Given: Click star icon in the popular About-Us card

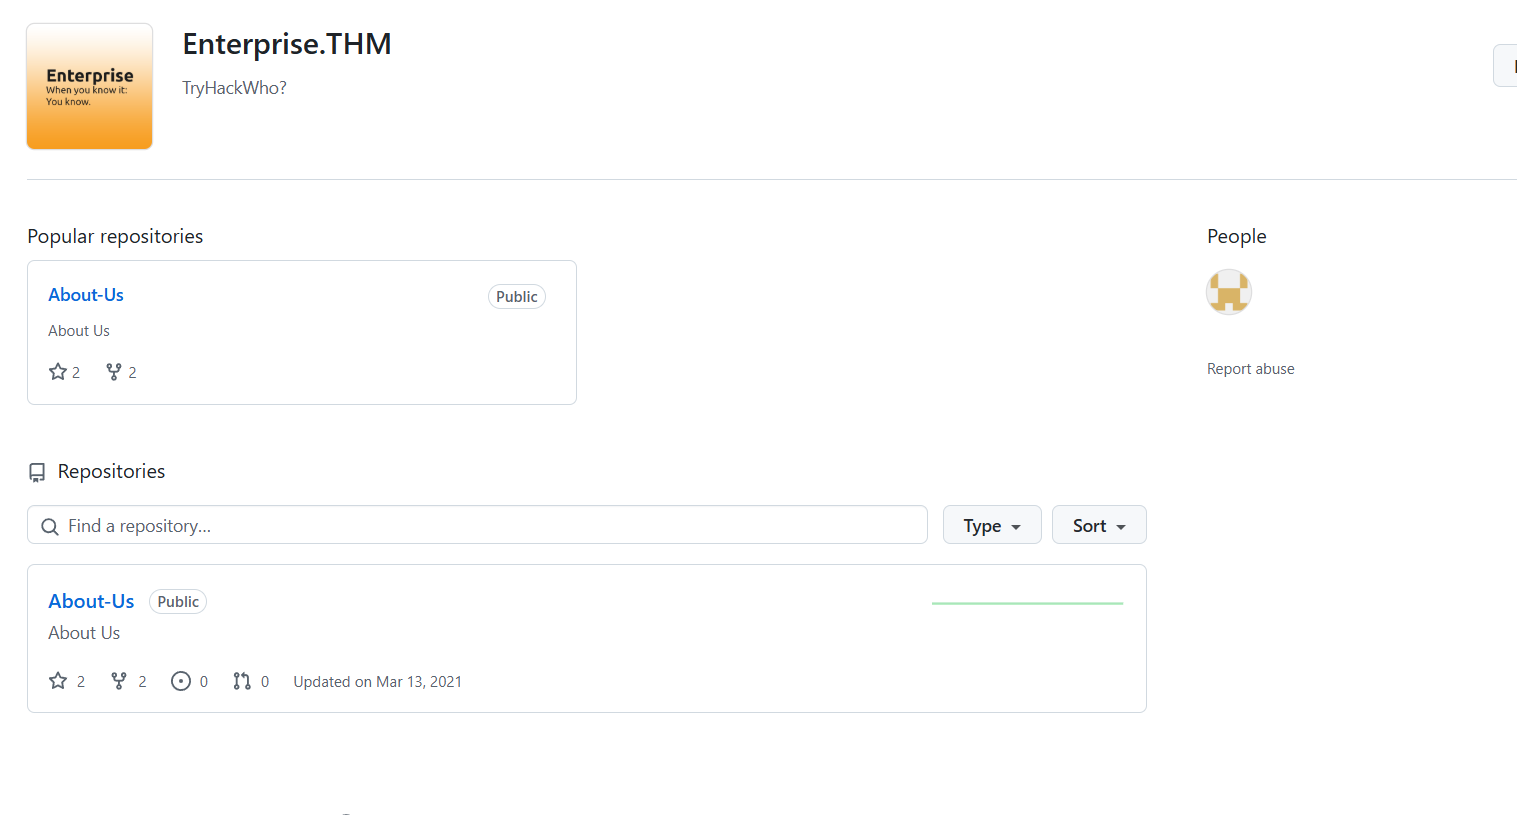Looking at the screenshot, I should click(x=58, y=372).
